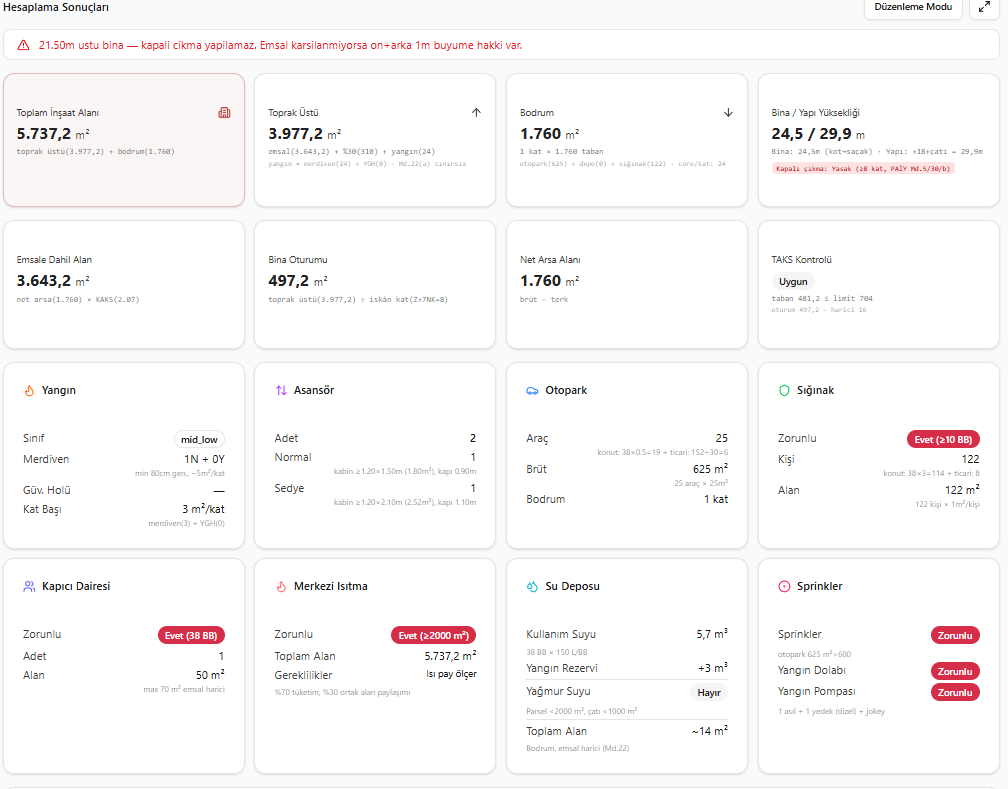
Task: Click the 3.977,2 m² Toprak Üstü value
Action: [x=305, y=134]
